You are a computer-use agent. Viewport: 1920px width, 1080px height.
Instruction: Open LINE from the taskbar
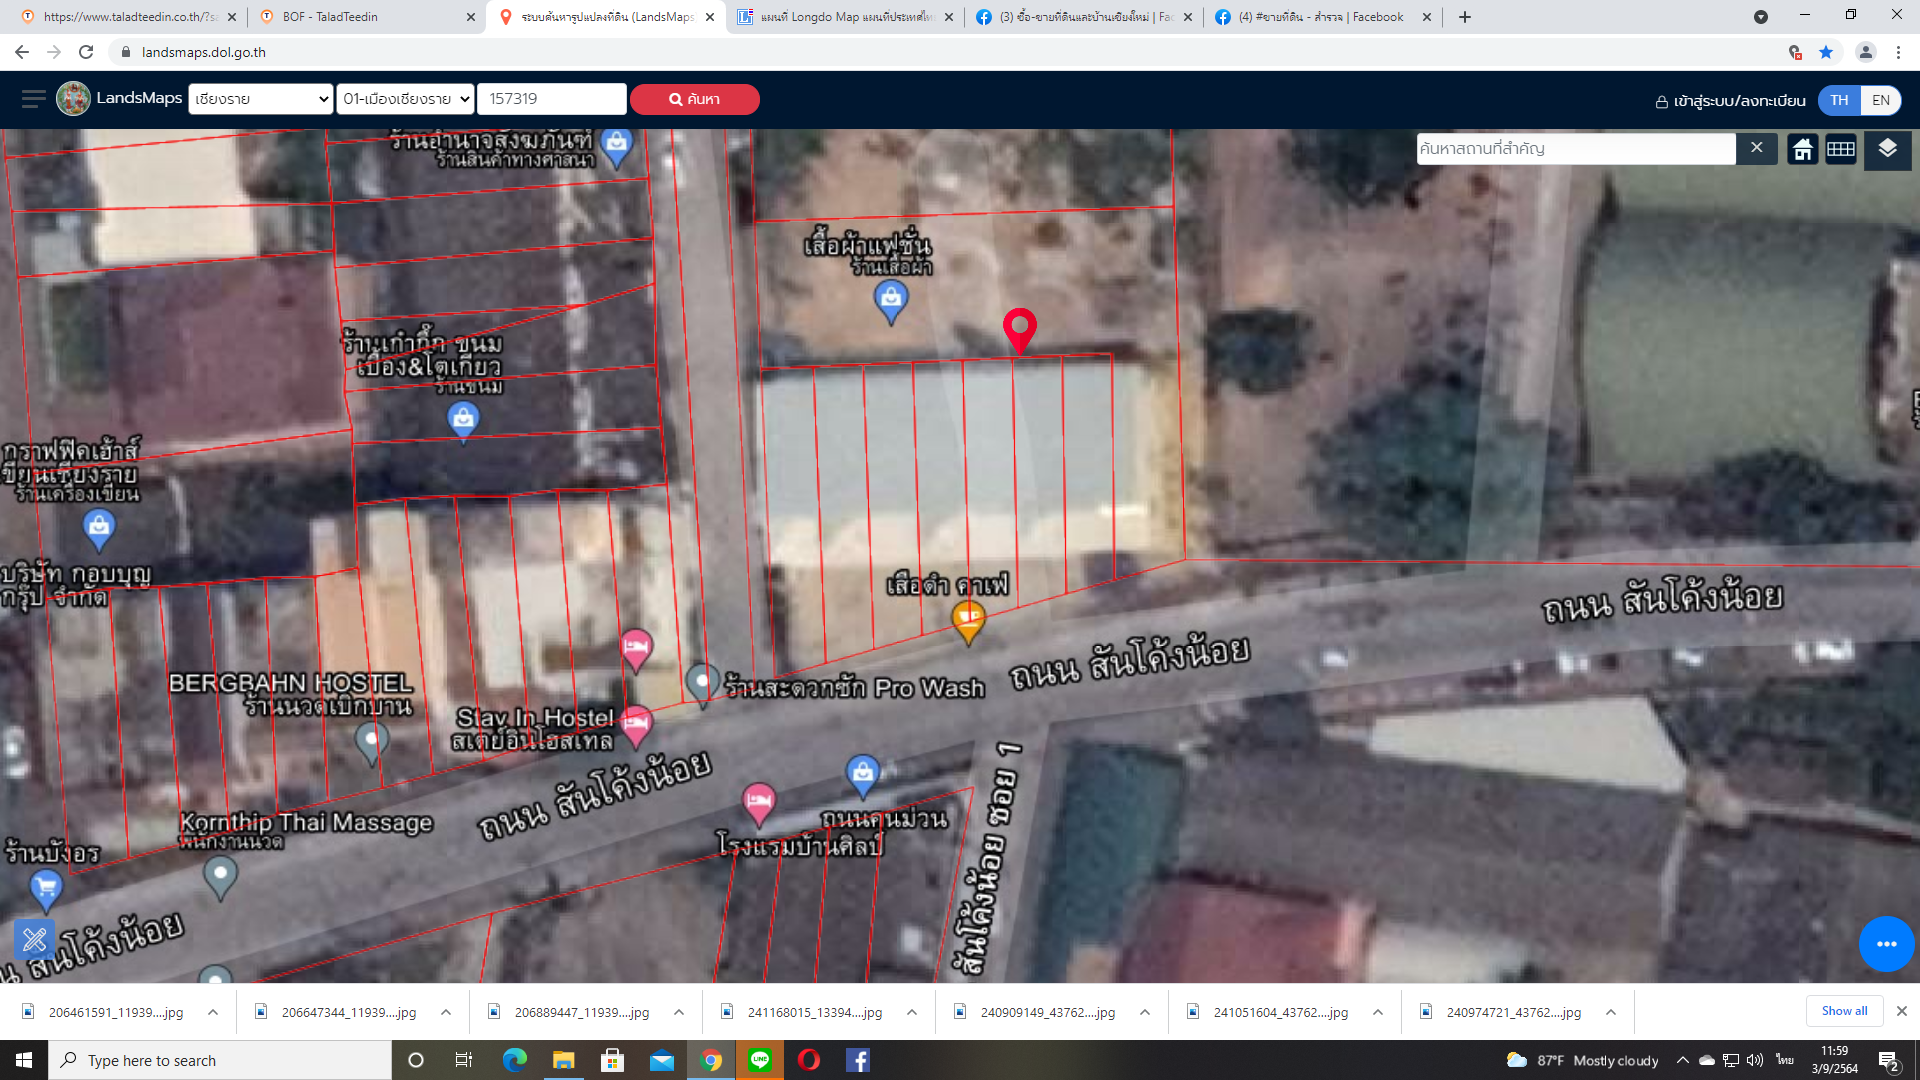pos(760,1060)
